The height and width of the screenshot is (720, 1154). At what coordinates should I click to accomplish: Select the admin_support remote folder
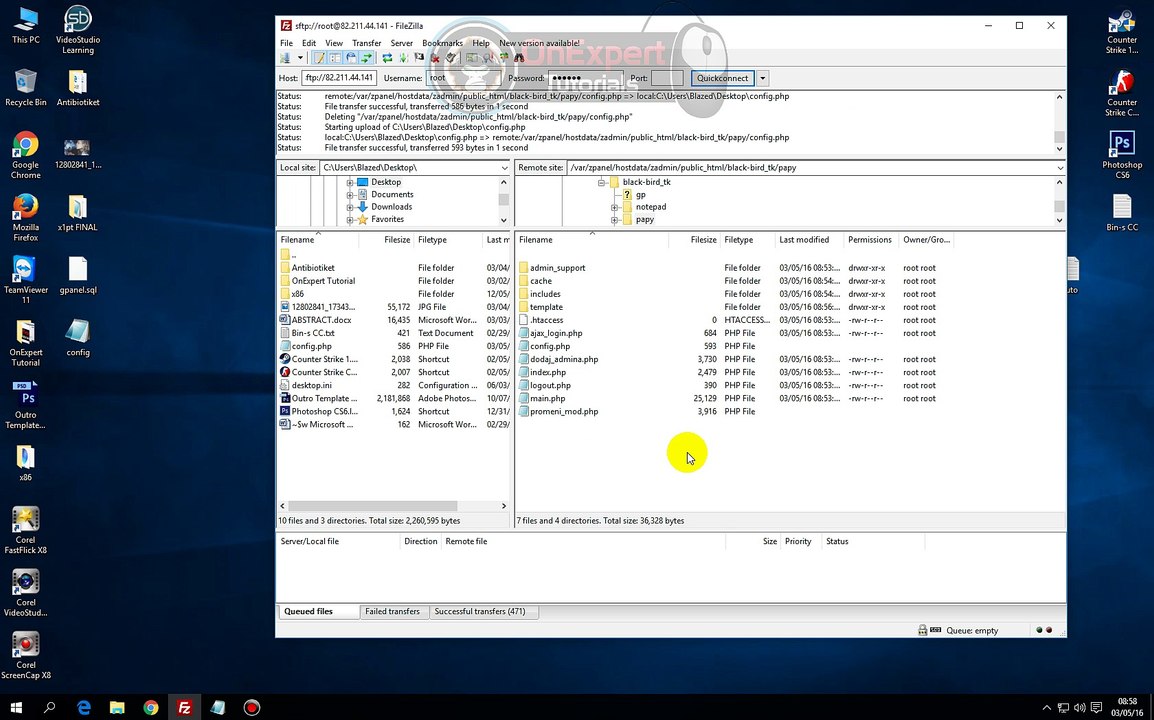pos(557,268)
